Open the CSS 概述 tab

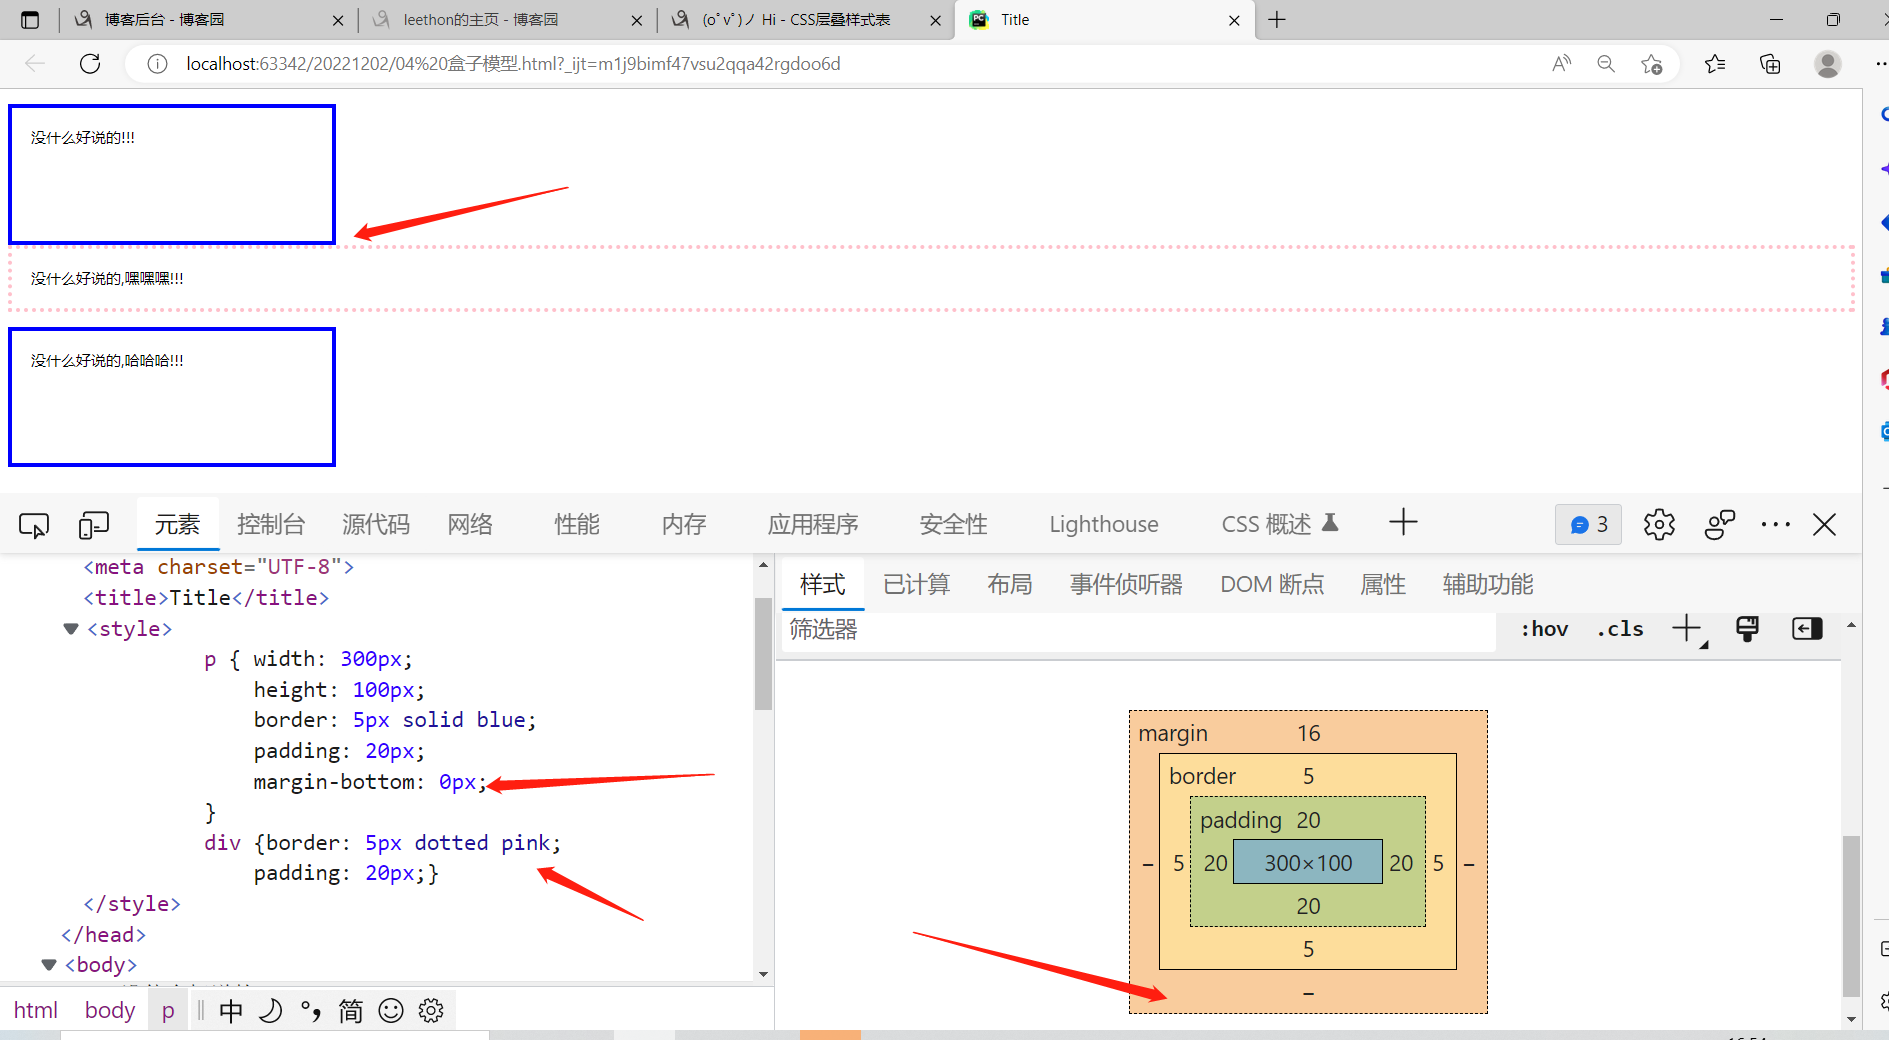point(1279,525)
